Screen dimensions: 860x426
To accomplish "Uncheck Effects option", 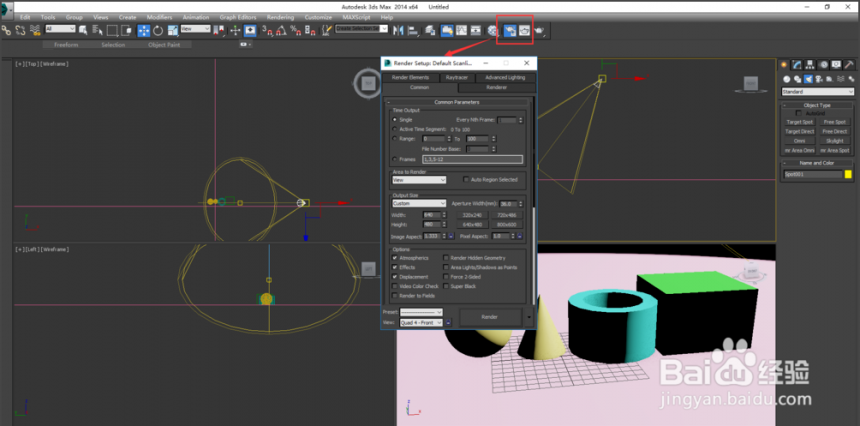I will coord(395,268).
